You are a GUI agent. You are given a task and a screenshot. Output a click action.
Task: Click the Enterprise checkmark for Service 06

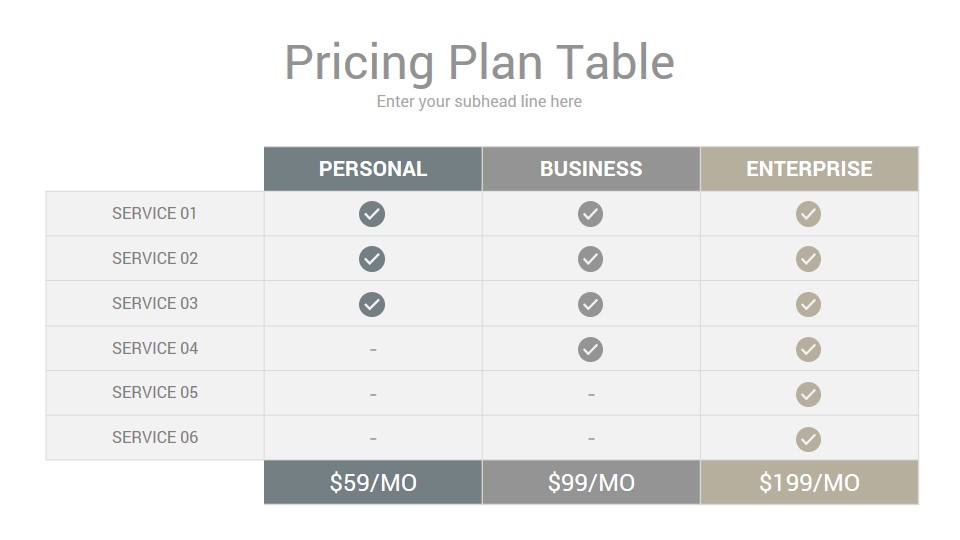coord(808,439)
